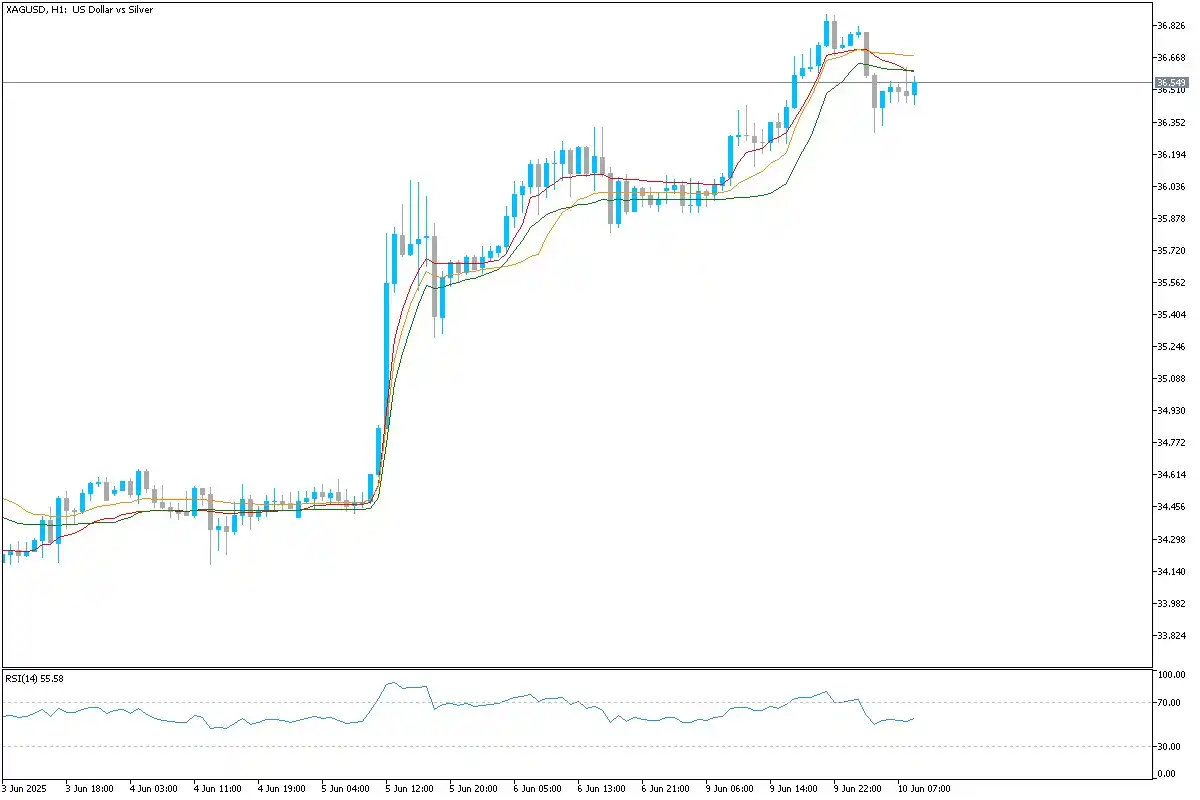Viewport: 1200px width, 800px height.
Task: Click the 36.668 price axis label
Action: pos(1171,58)
